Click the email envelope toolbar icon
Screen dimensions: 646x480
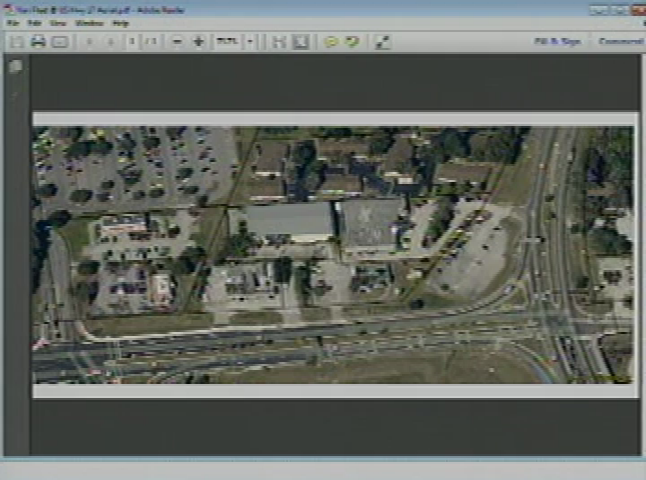tap(60, 42)
